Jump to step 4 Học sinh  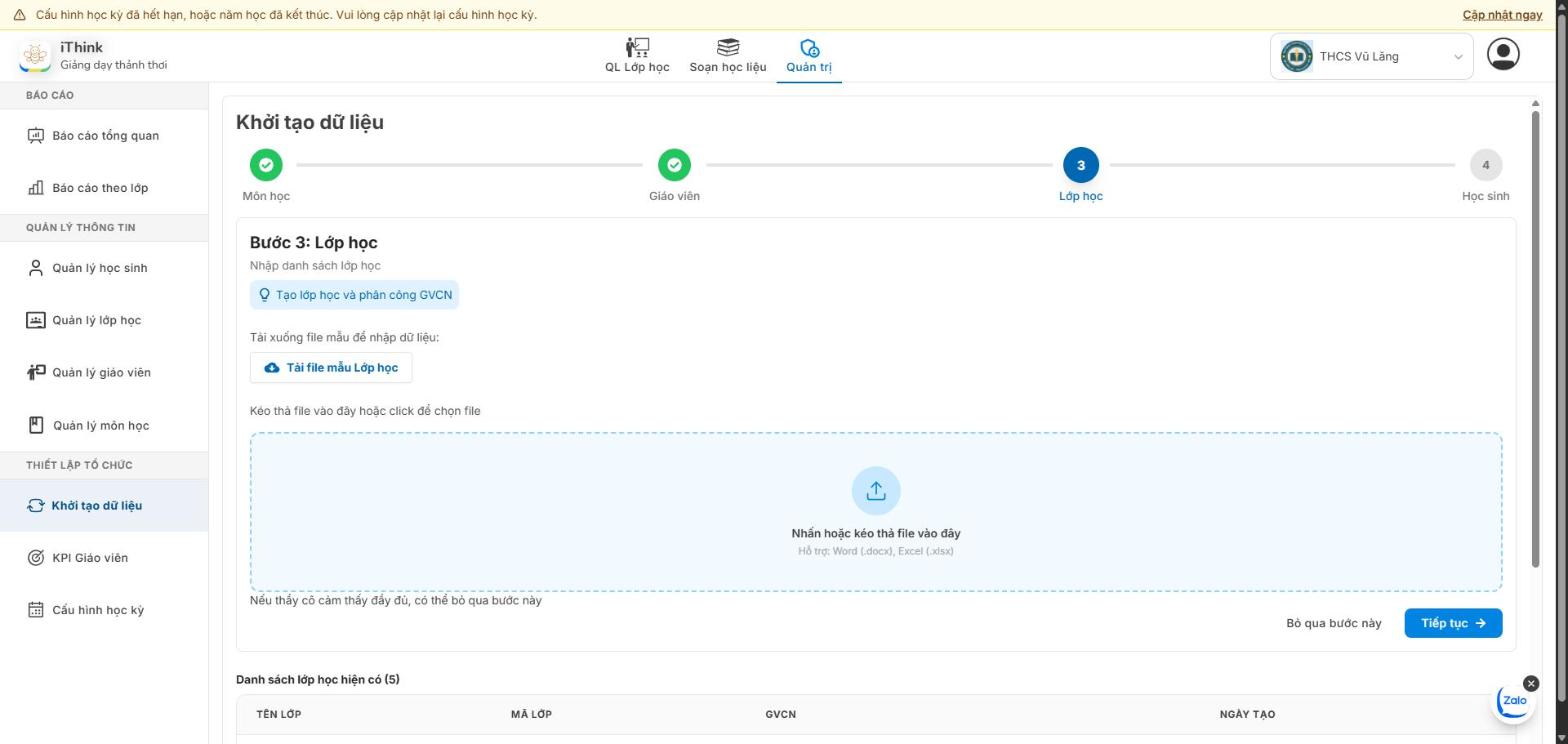[x=1486, y=165]
